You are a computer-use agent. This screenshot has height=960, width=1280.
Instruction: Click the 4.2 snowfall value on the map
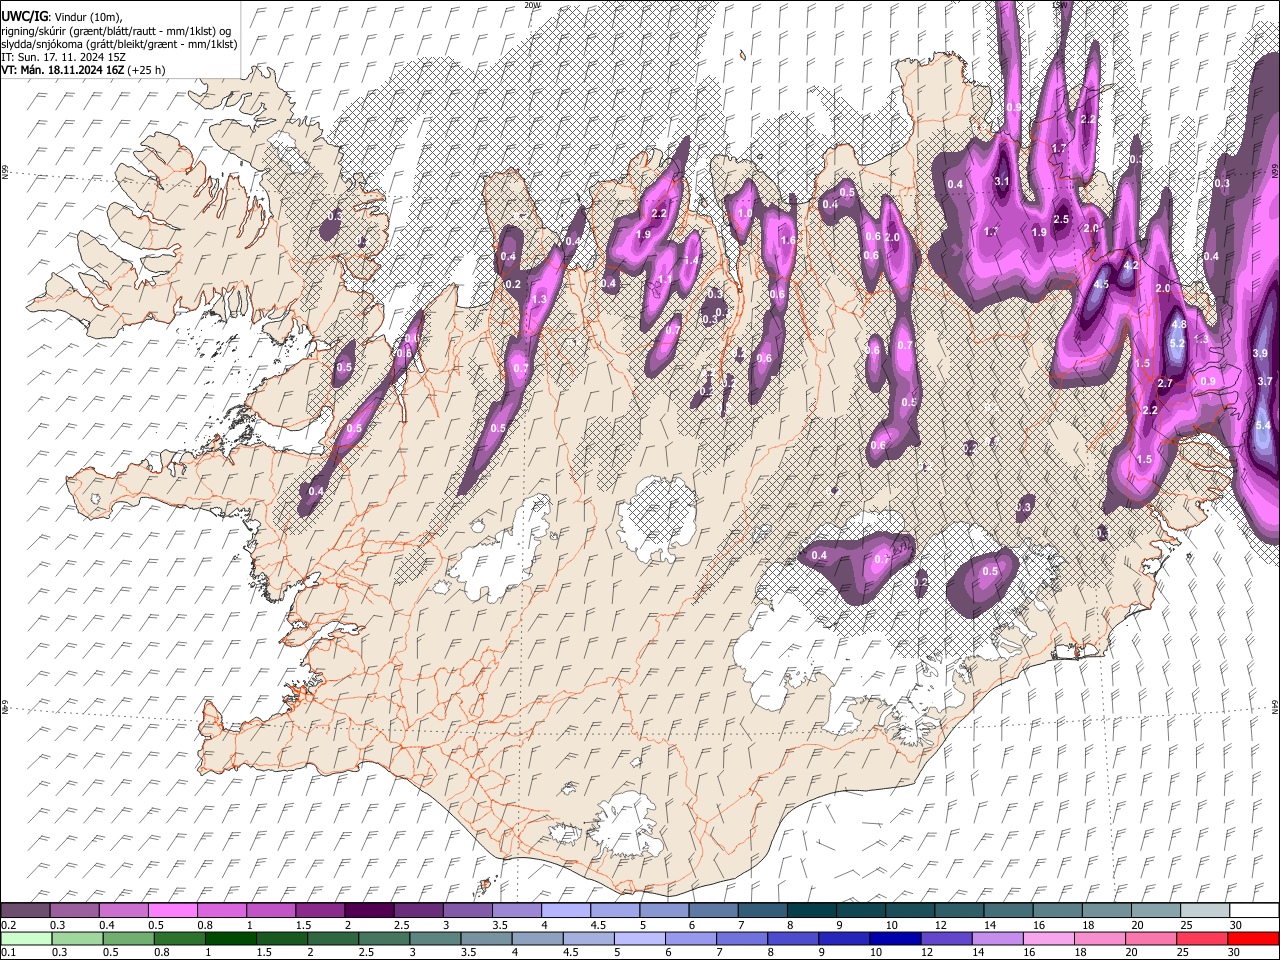point(1131,266)
